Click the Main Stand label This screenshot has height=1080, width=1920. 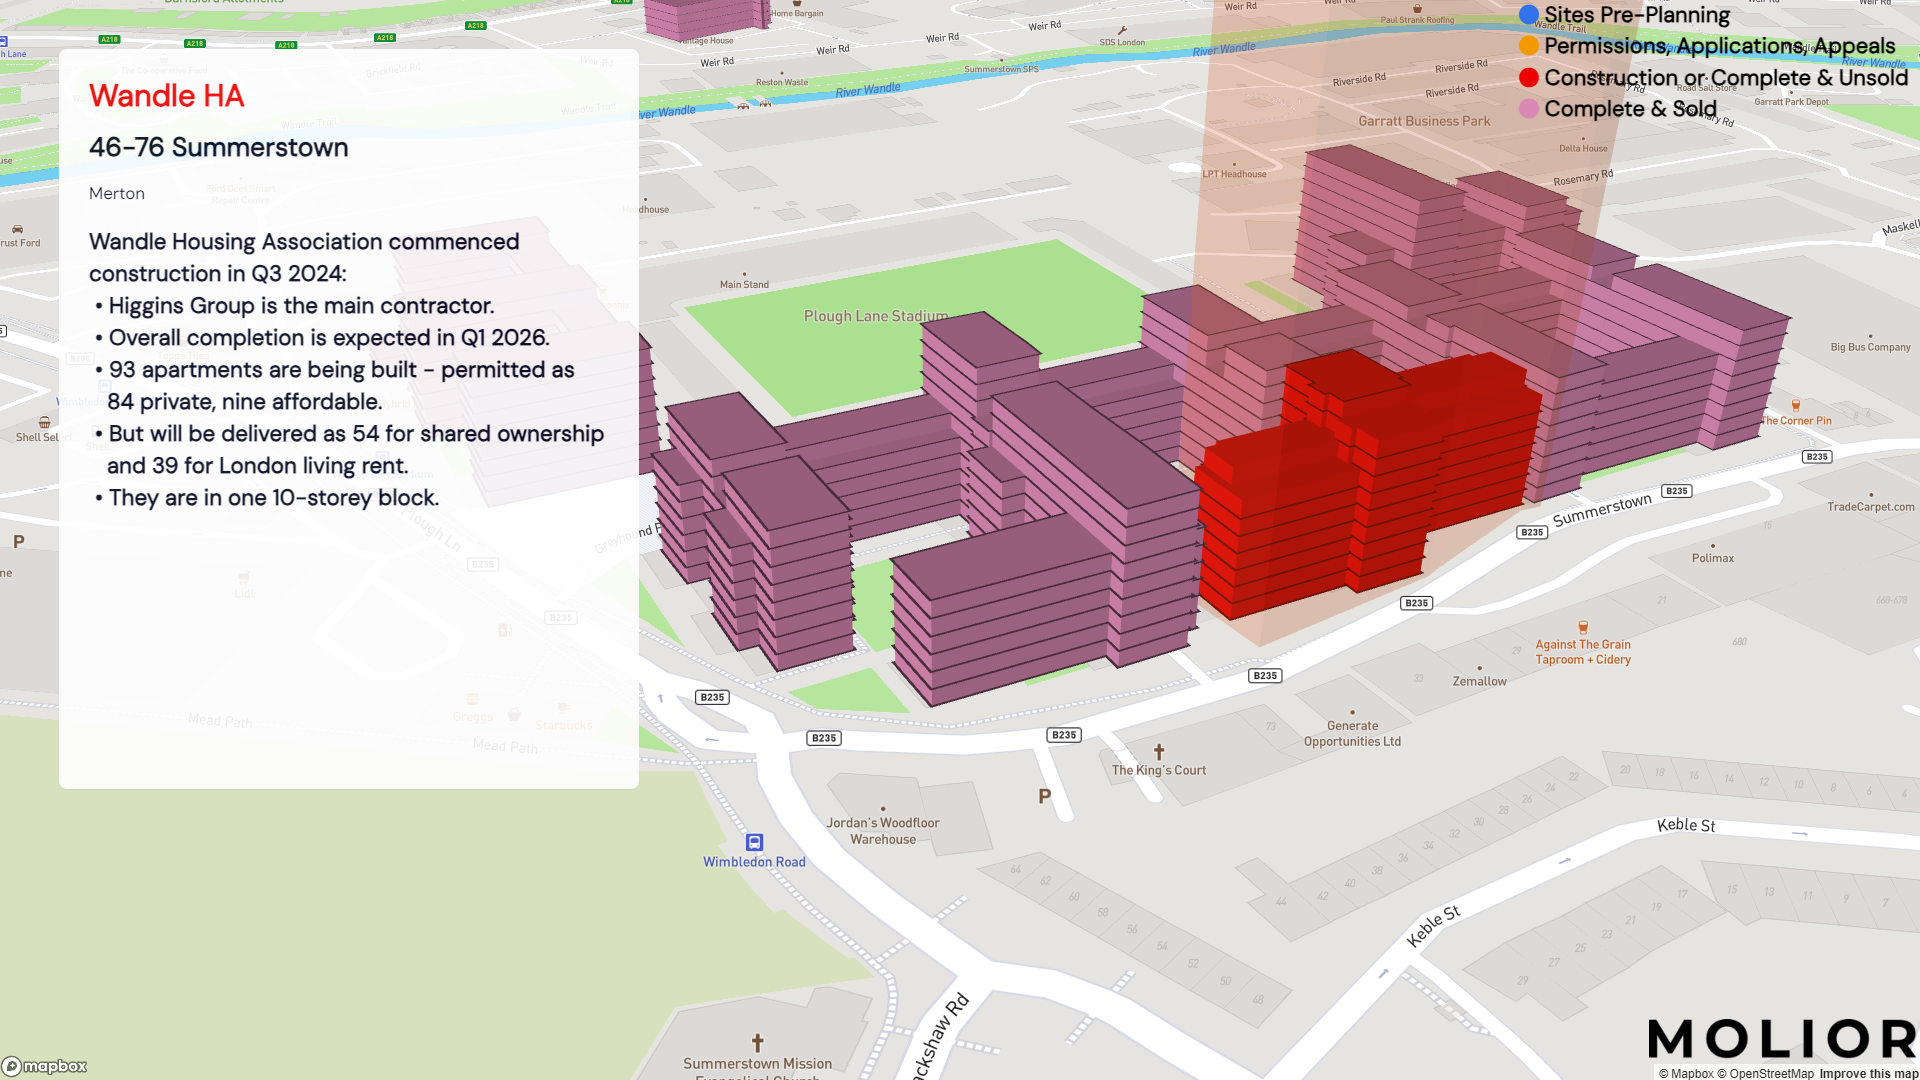tap(744, 284)
